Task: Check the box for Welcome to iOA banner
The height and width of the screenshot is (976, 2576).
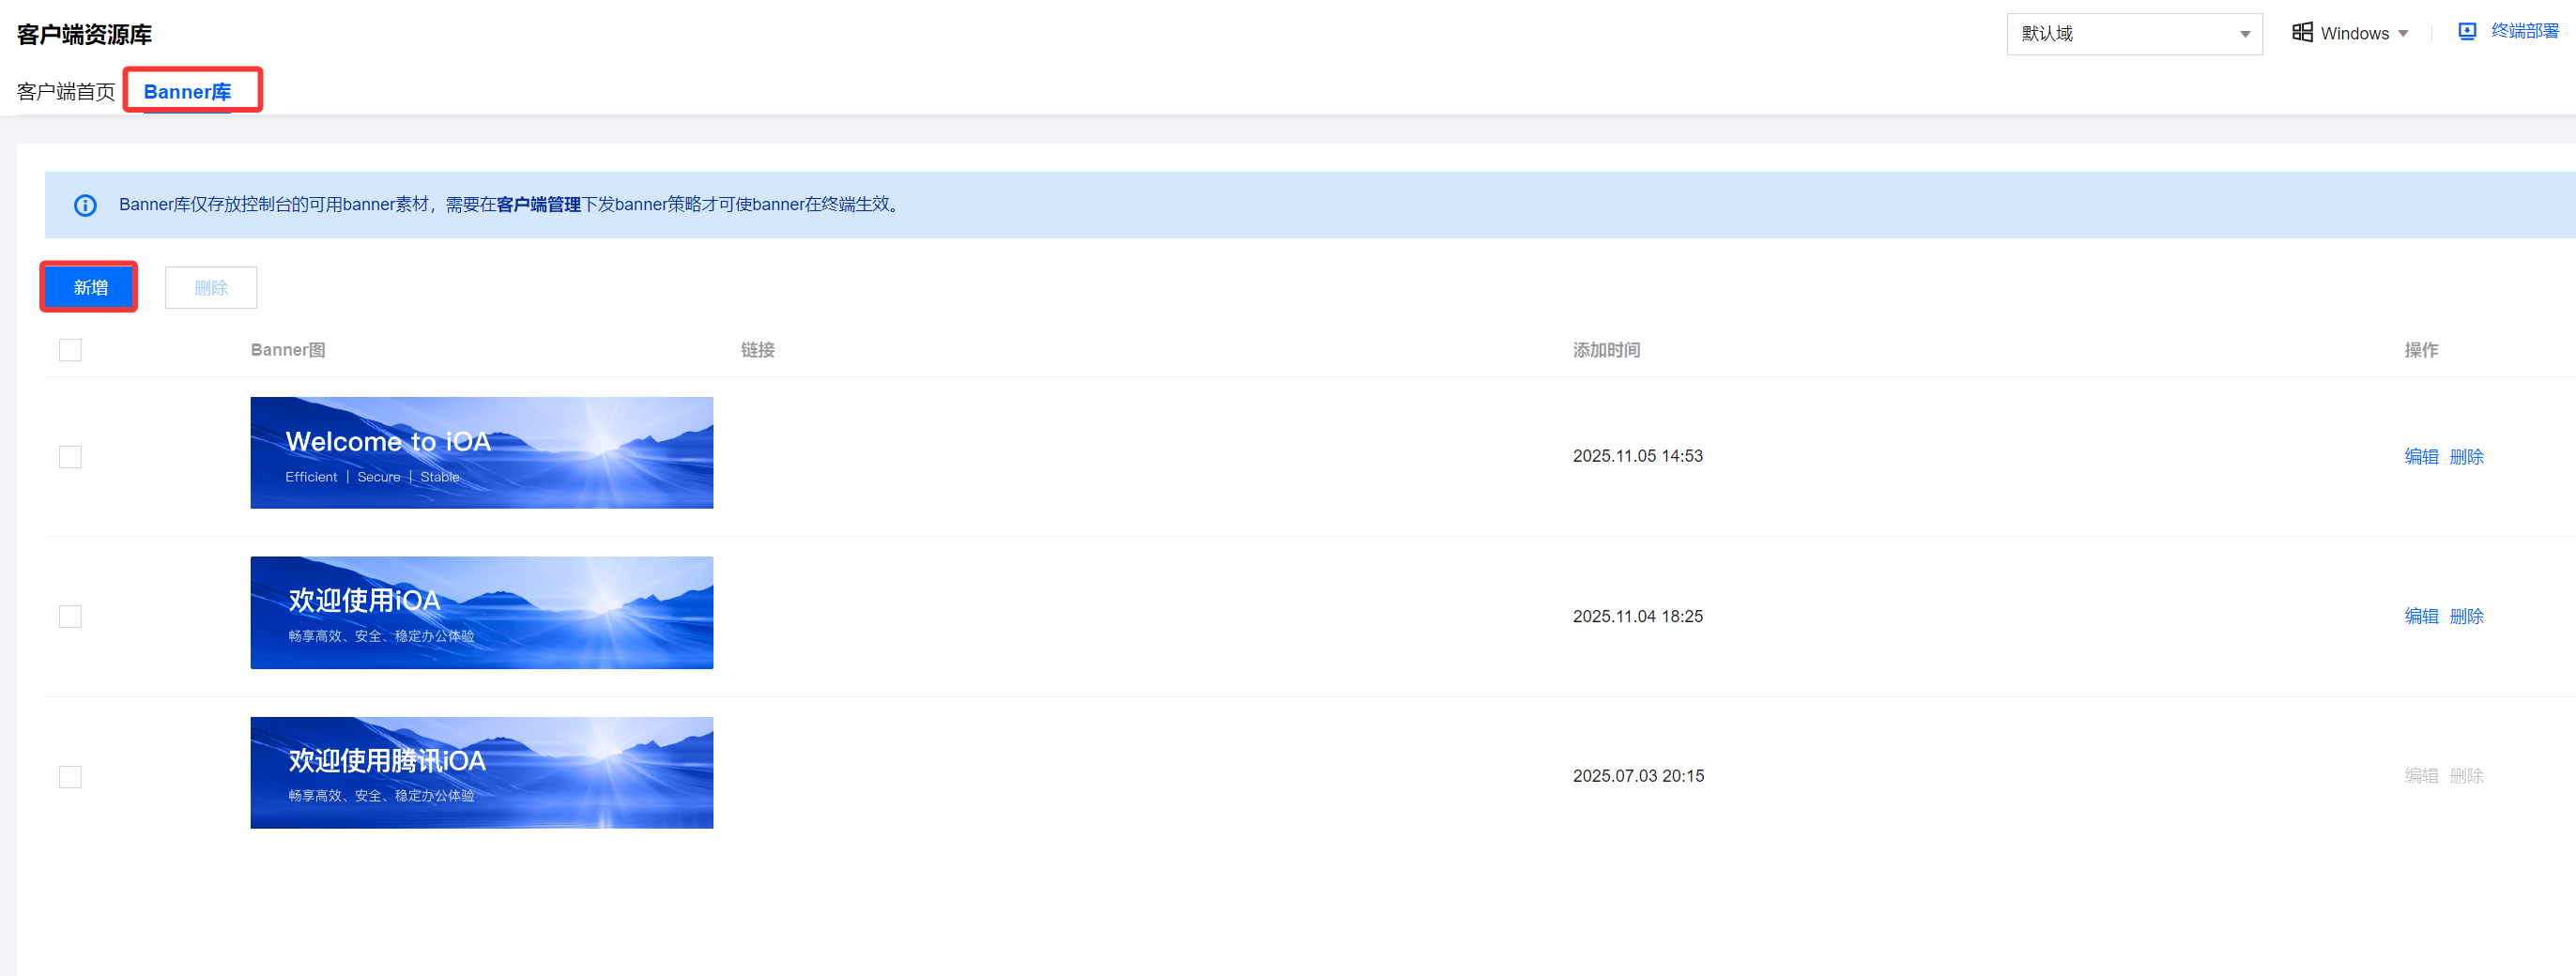Action: (x=70, y=457)
